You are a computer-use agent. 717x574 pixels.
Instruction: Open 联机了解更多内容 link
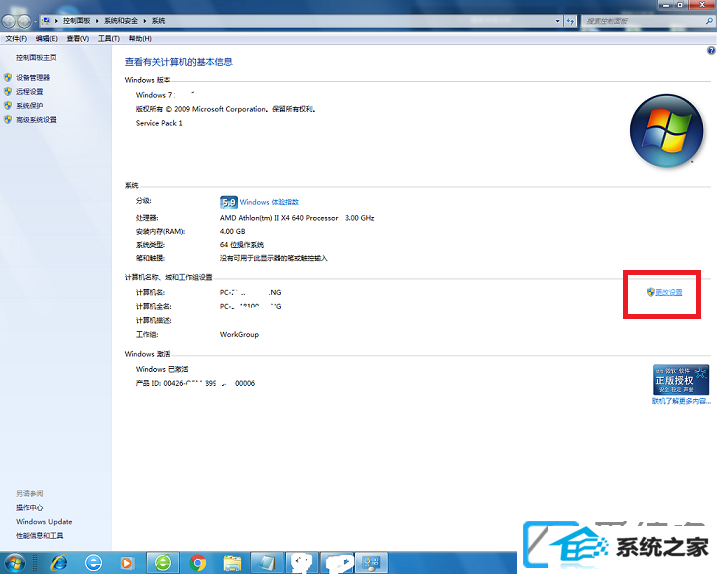pos(681,402)
